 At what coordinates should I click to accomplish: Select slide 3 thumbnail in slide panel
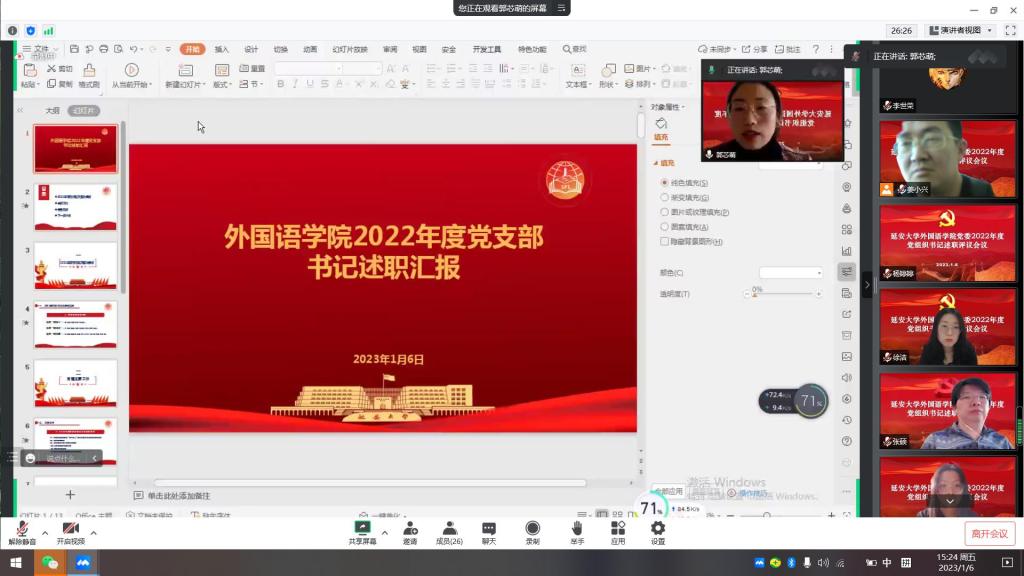[x=76, y=266]
